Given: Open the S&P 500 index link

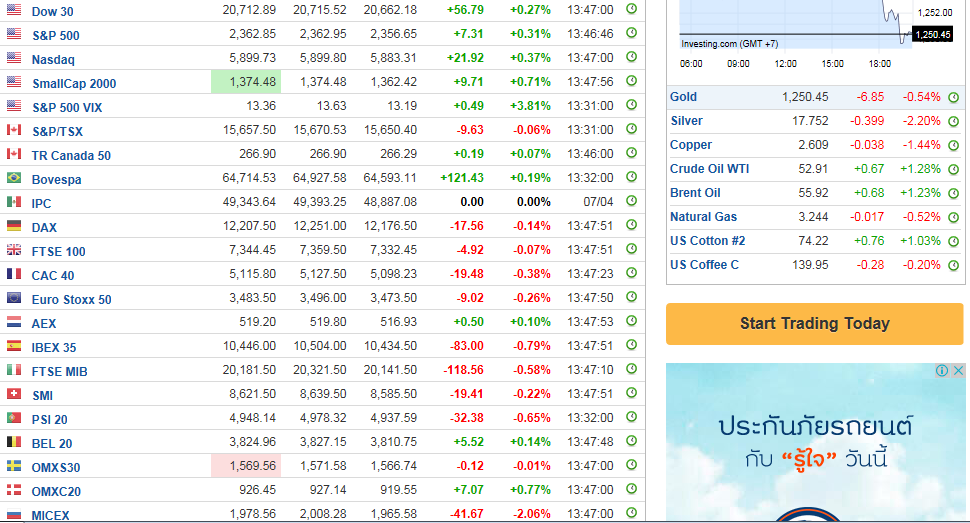Looking at the screenshot, I should point(56,36).
